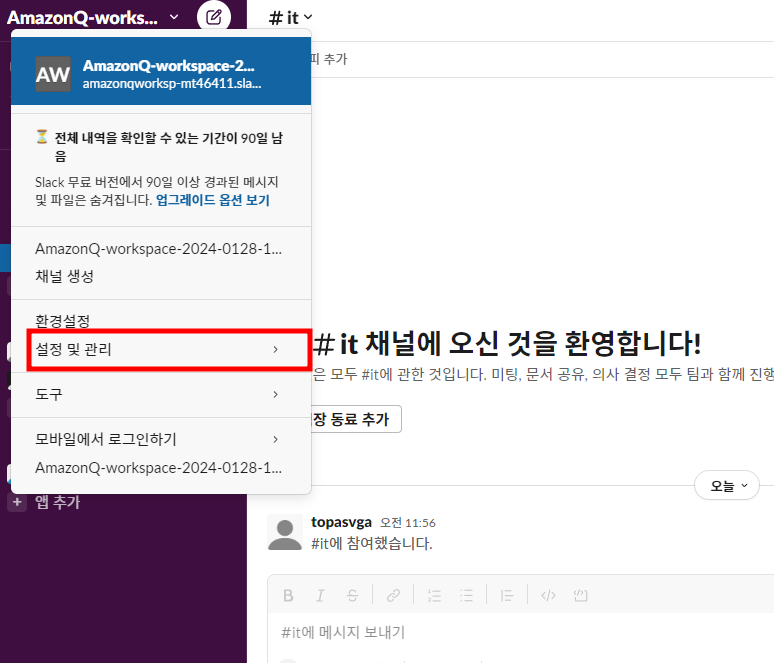Image resolution: width=774 pixels, height=663 pixels.
Task: Toggle italic formatting in composer
Action: 320,595
